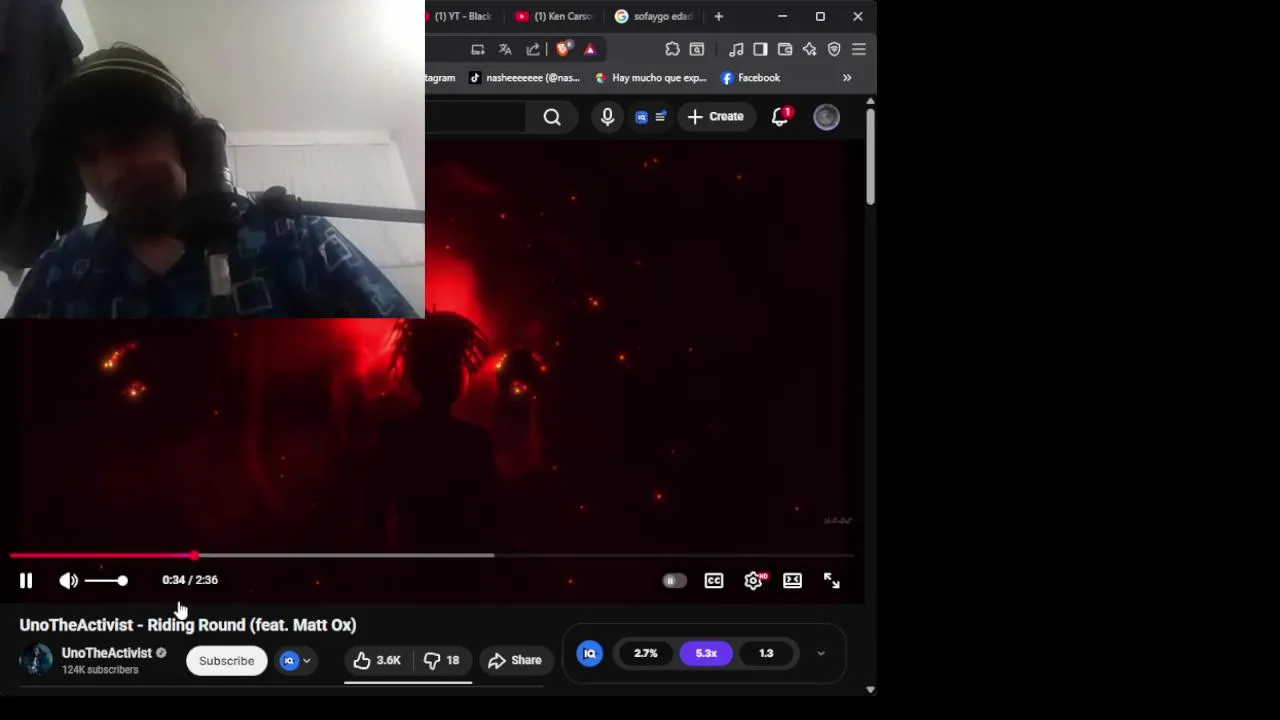
Task: Open the Facebook bookmark
Action: 751,78
